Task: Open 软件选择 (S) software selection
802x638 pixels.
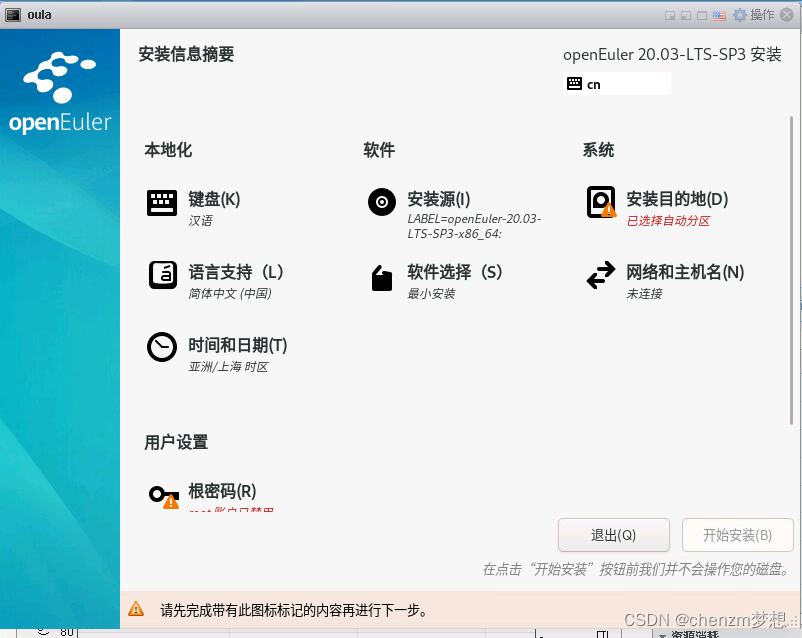Action: [435, 281]
